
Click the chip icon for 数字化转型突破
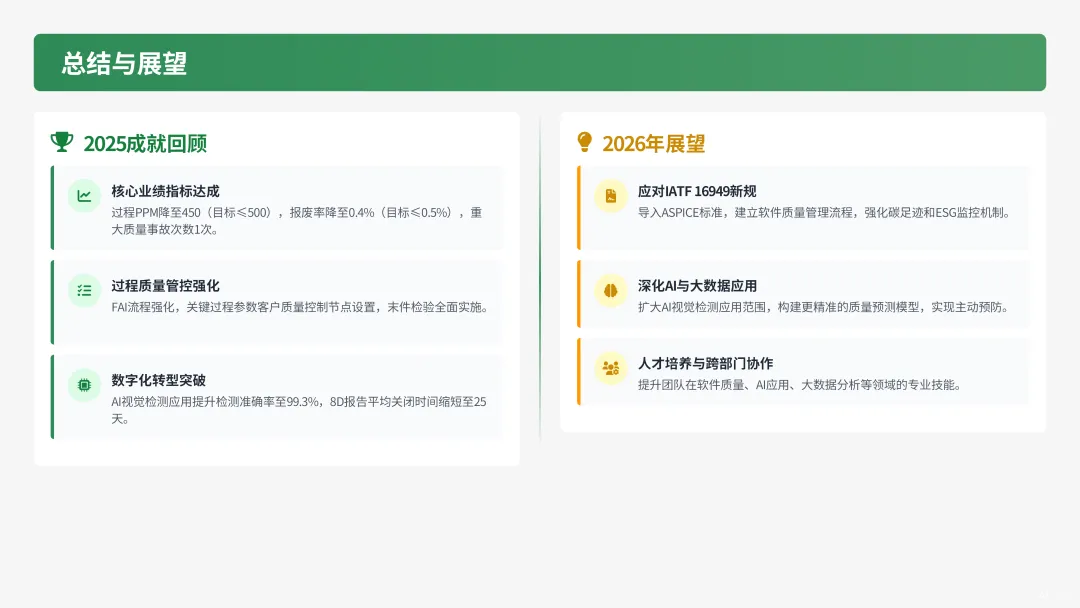[84, 385]
